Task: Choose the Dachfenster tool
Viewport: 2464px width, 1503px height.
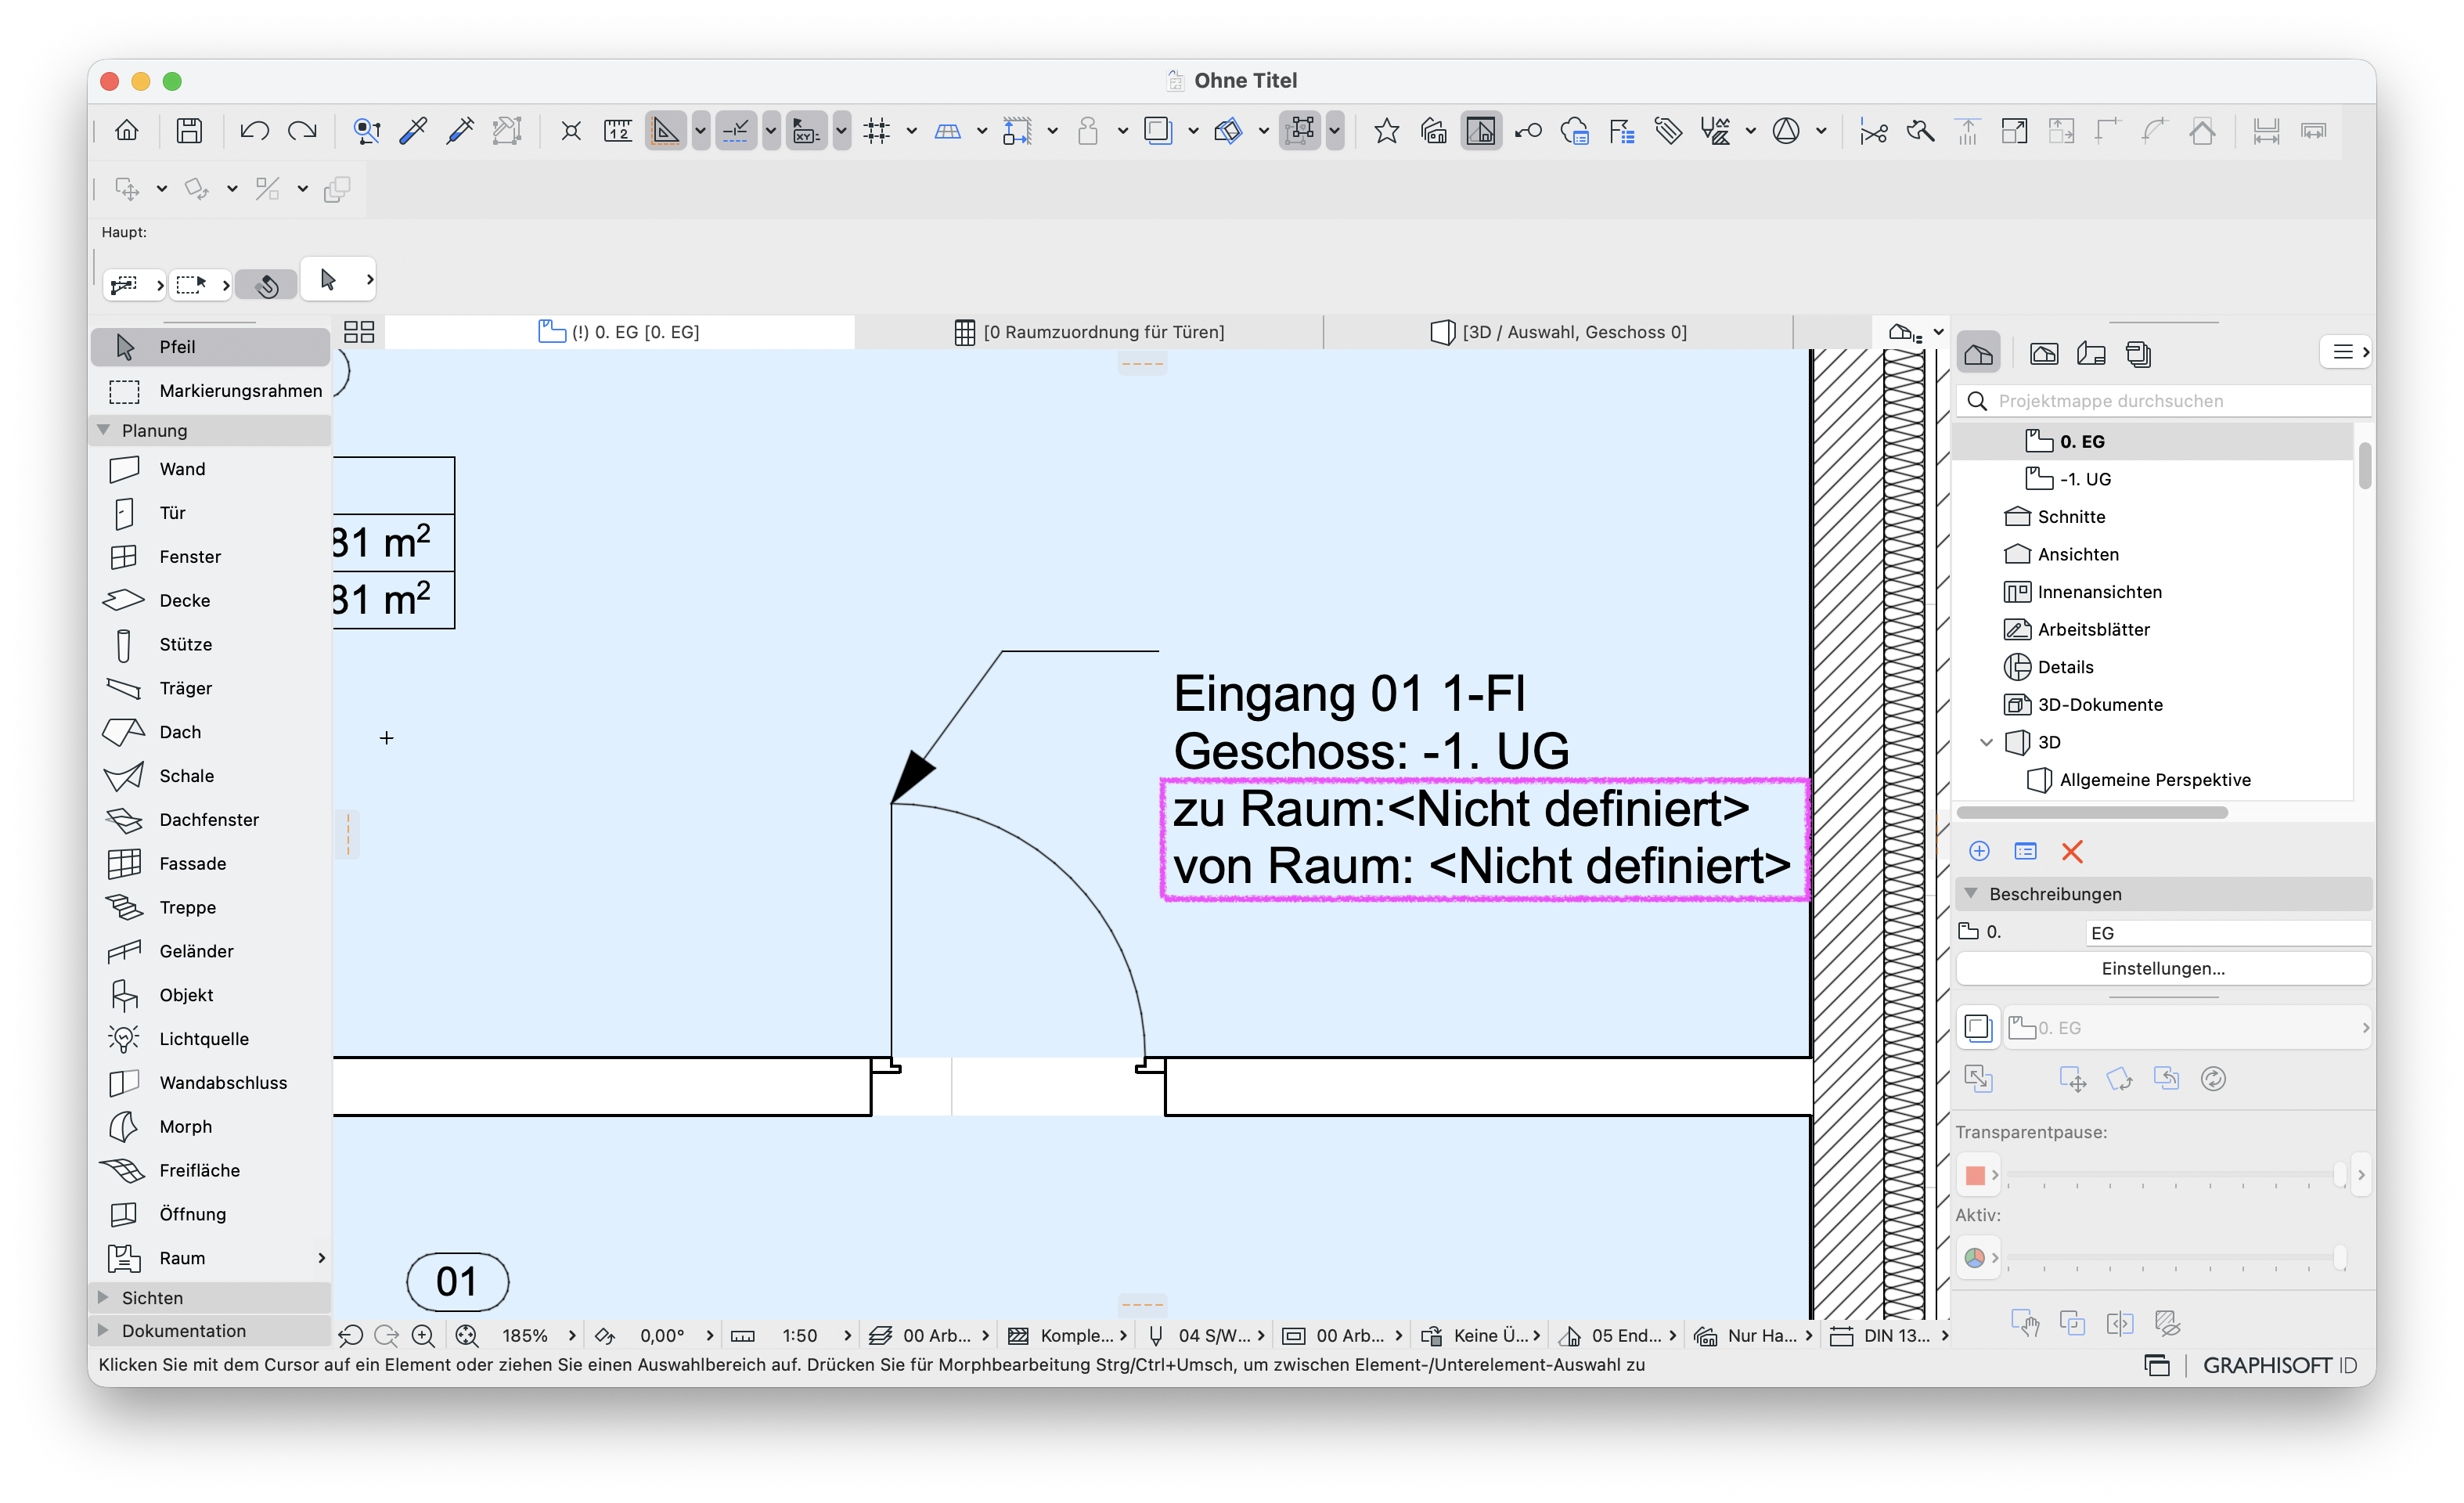Action: point(210,819)
